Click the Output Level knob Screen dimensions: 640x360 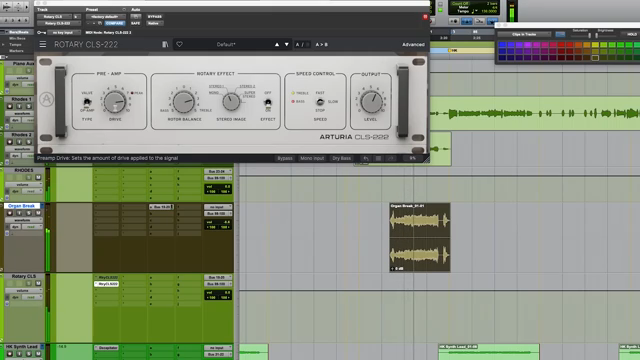(x=371, y=102)
